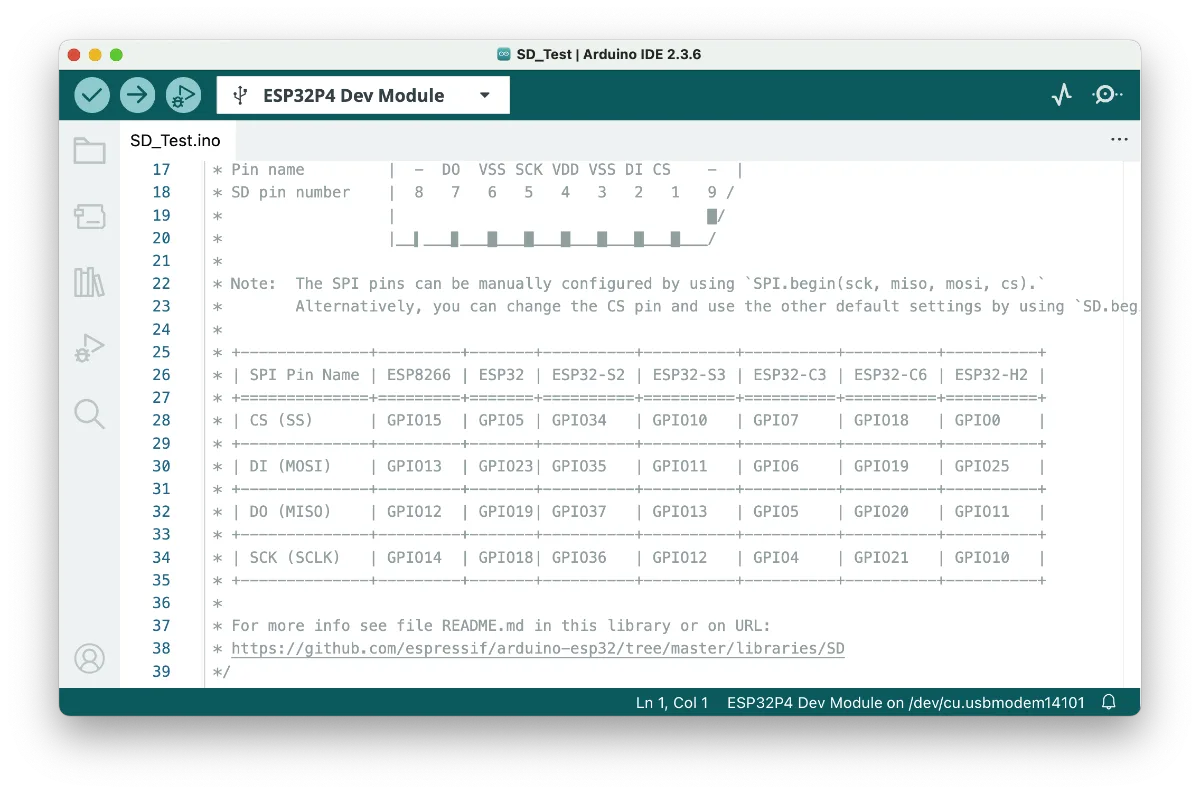The height and width of the screenshot is (794, 1200).
Task: Click the 'GPIO21' value in the code
Action: point(882,558)
